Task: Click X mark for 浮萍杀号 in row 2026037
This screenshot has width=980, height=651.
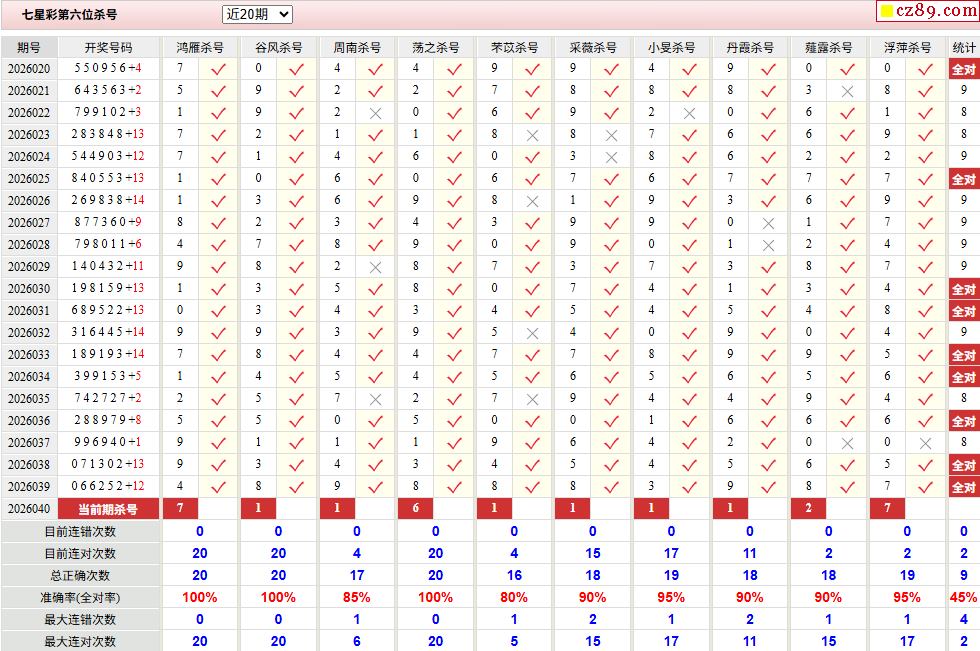Action: pyautogui.click(x=925, y=444)
